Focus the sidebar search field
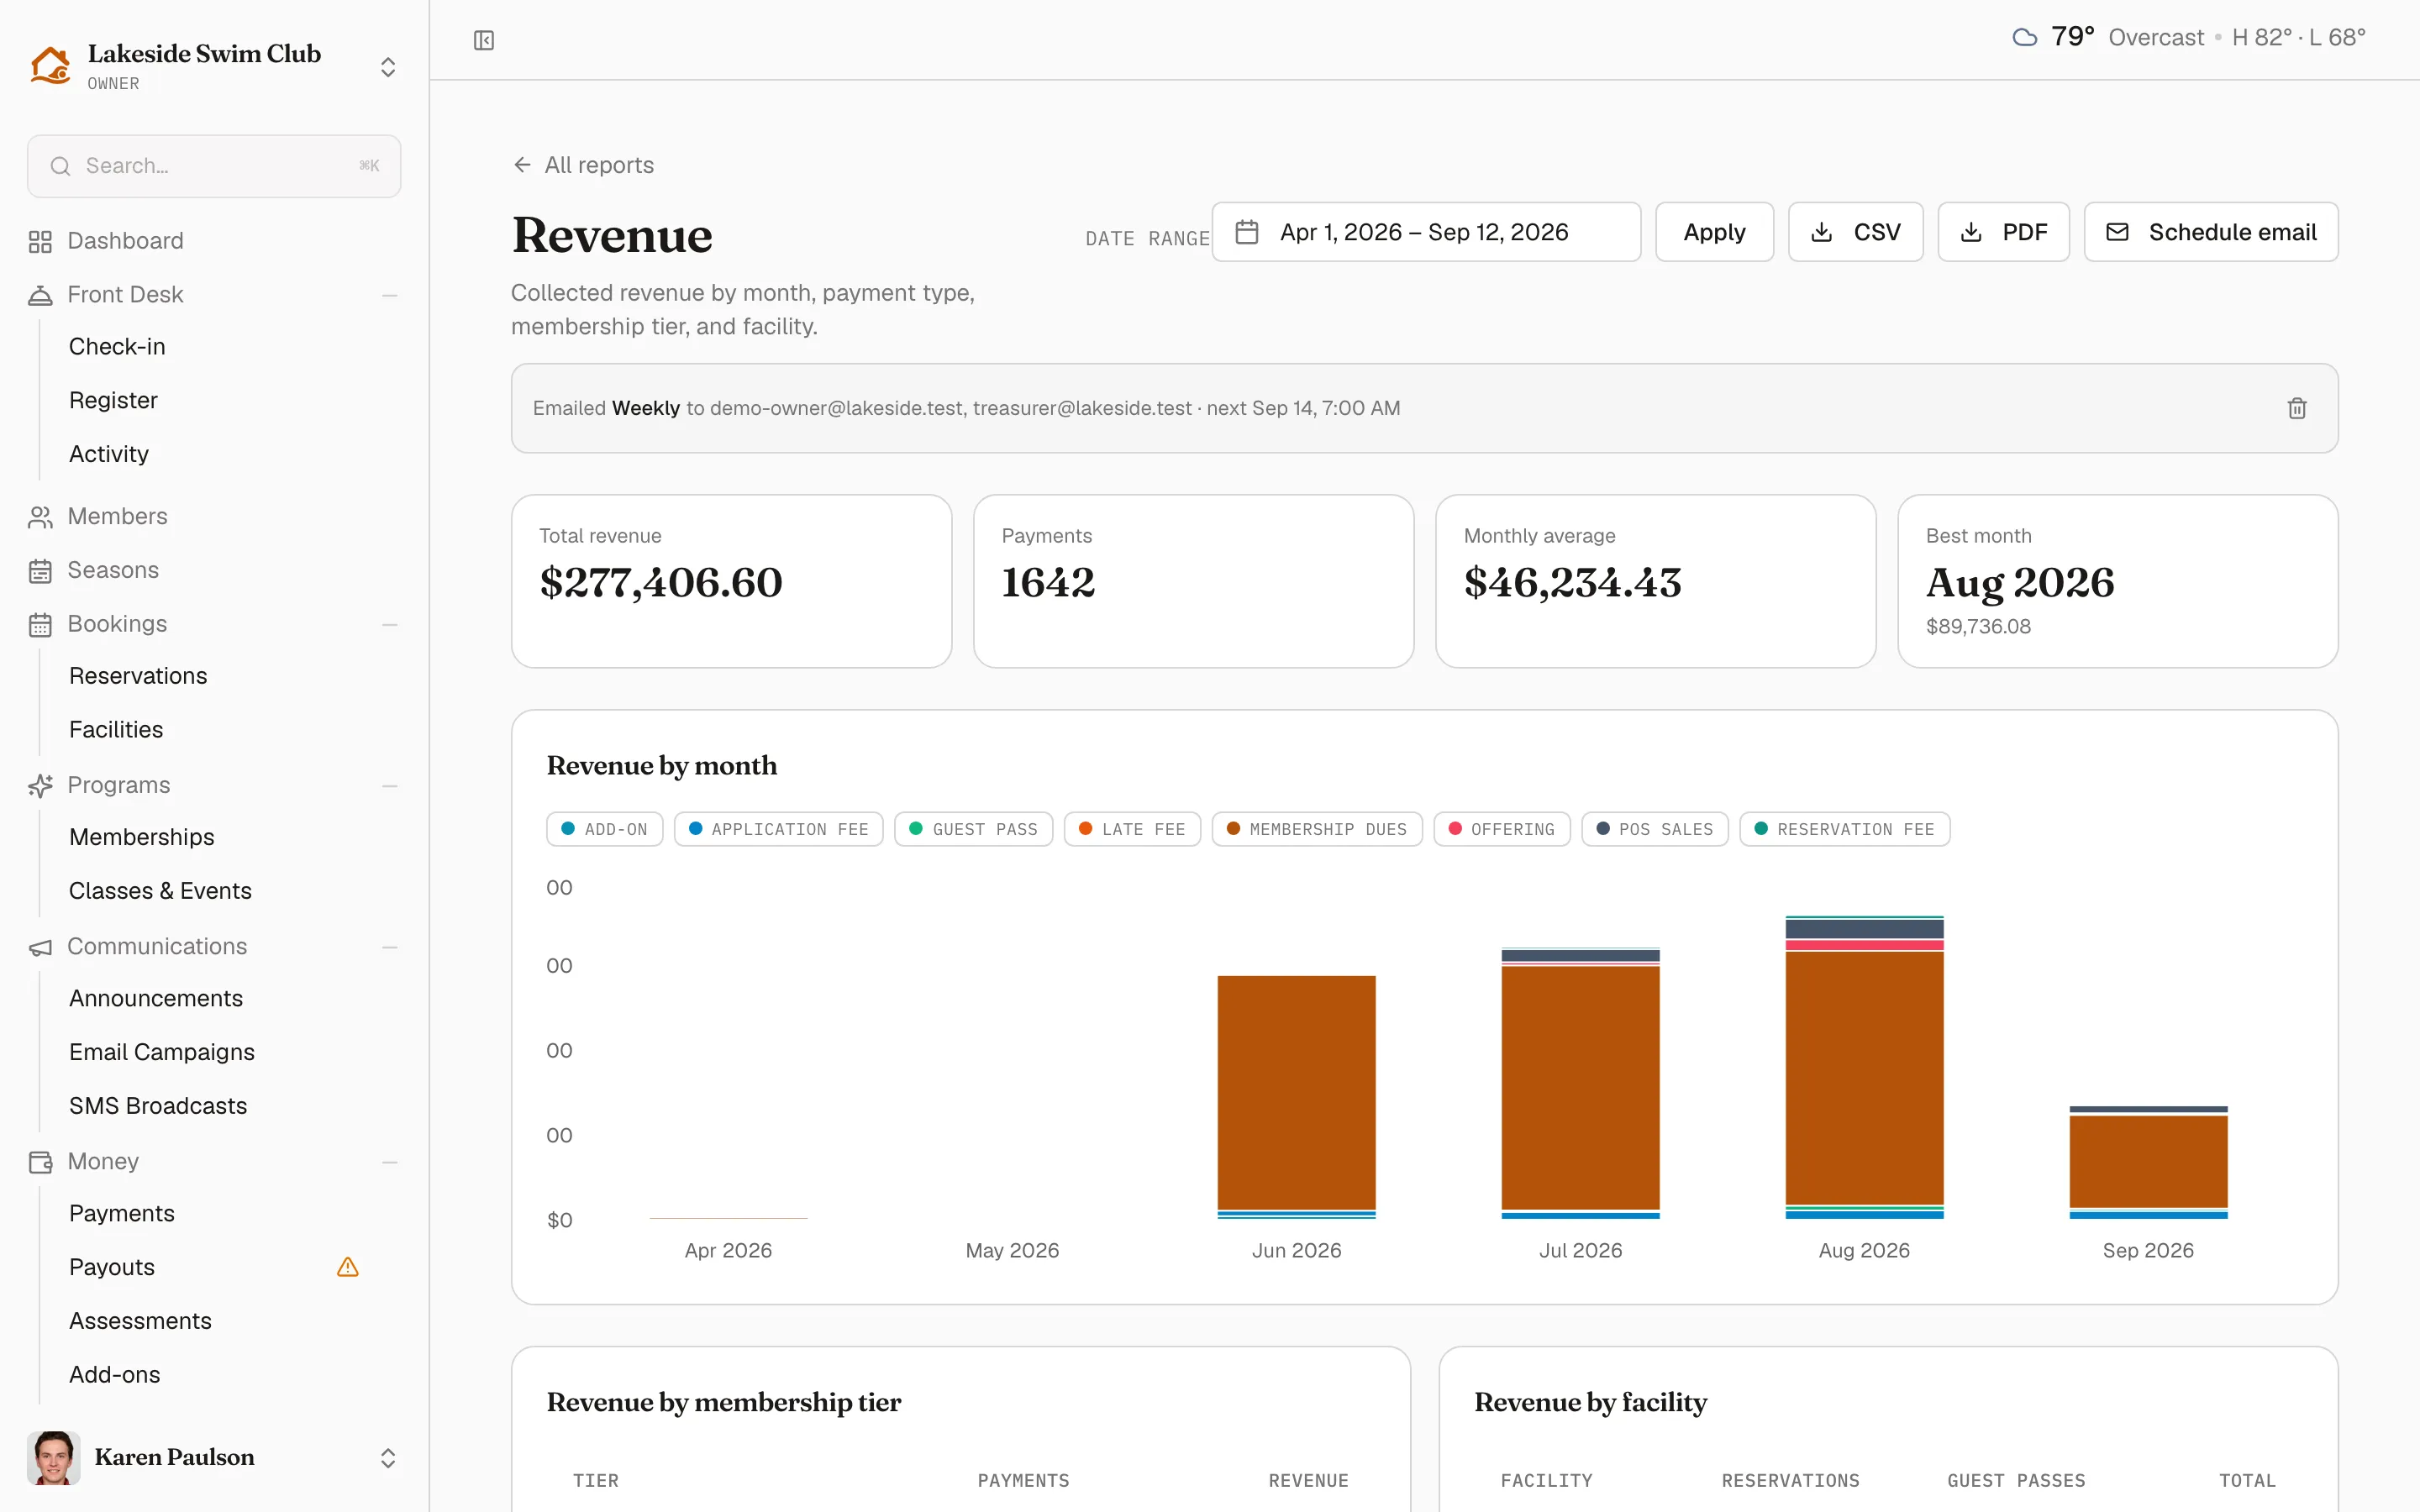This screenshot has width=2420, height=1512. tap(214, 166)
